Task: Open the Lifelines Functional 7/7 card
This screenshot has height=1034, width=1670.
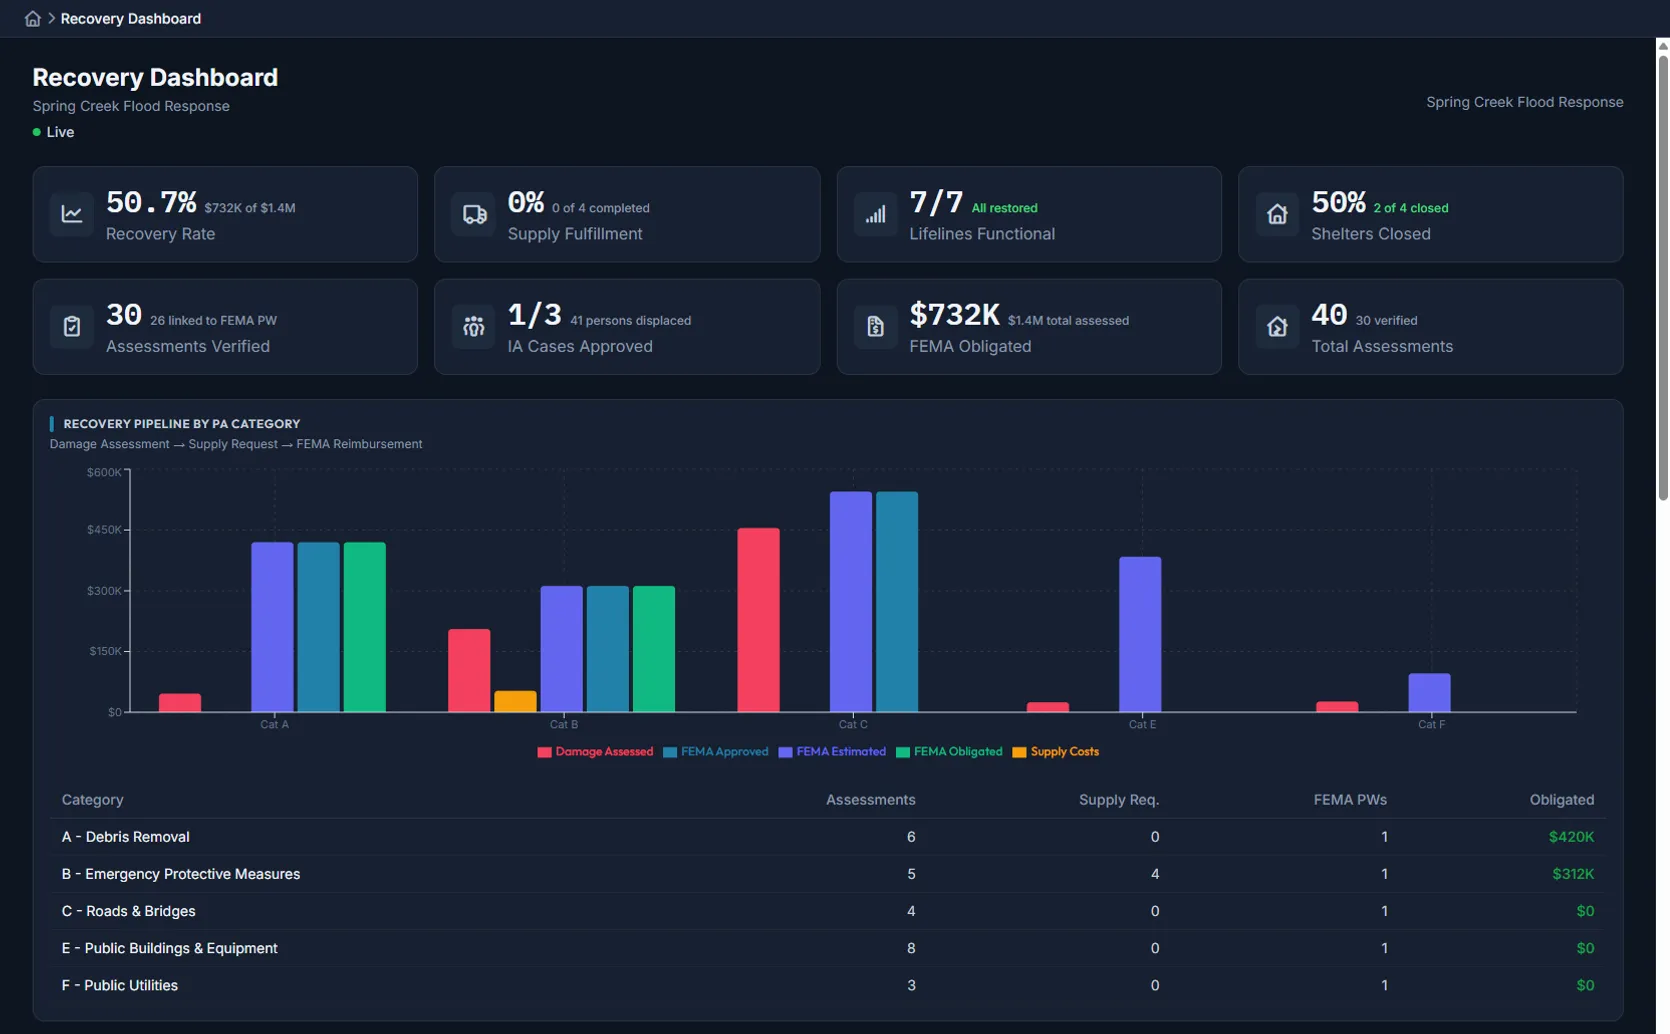Action: coord(1029,214)
